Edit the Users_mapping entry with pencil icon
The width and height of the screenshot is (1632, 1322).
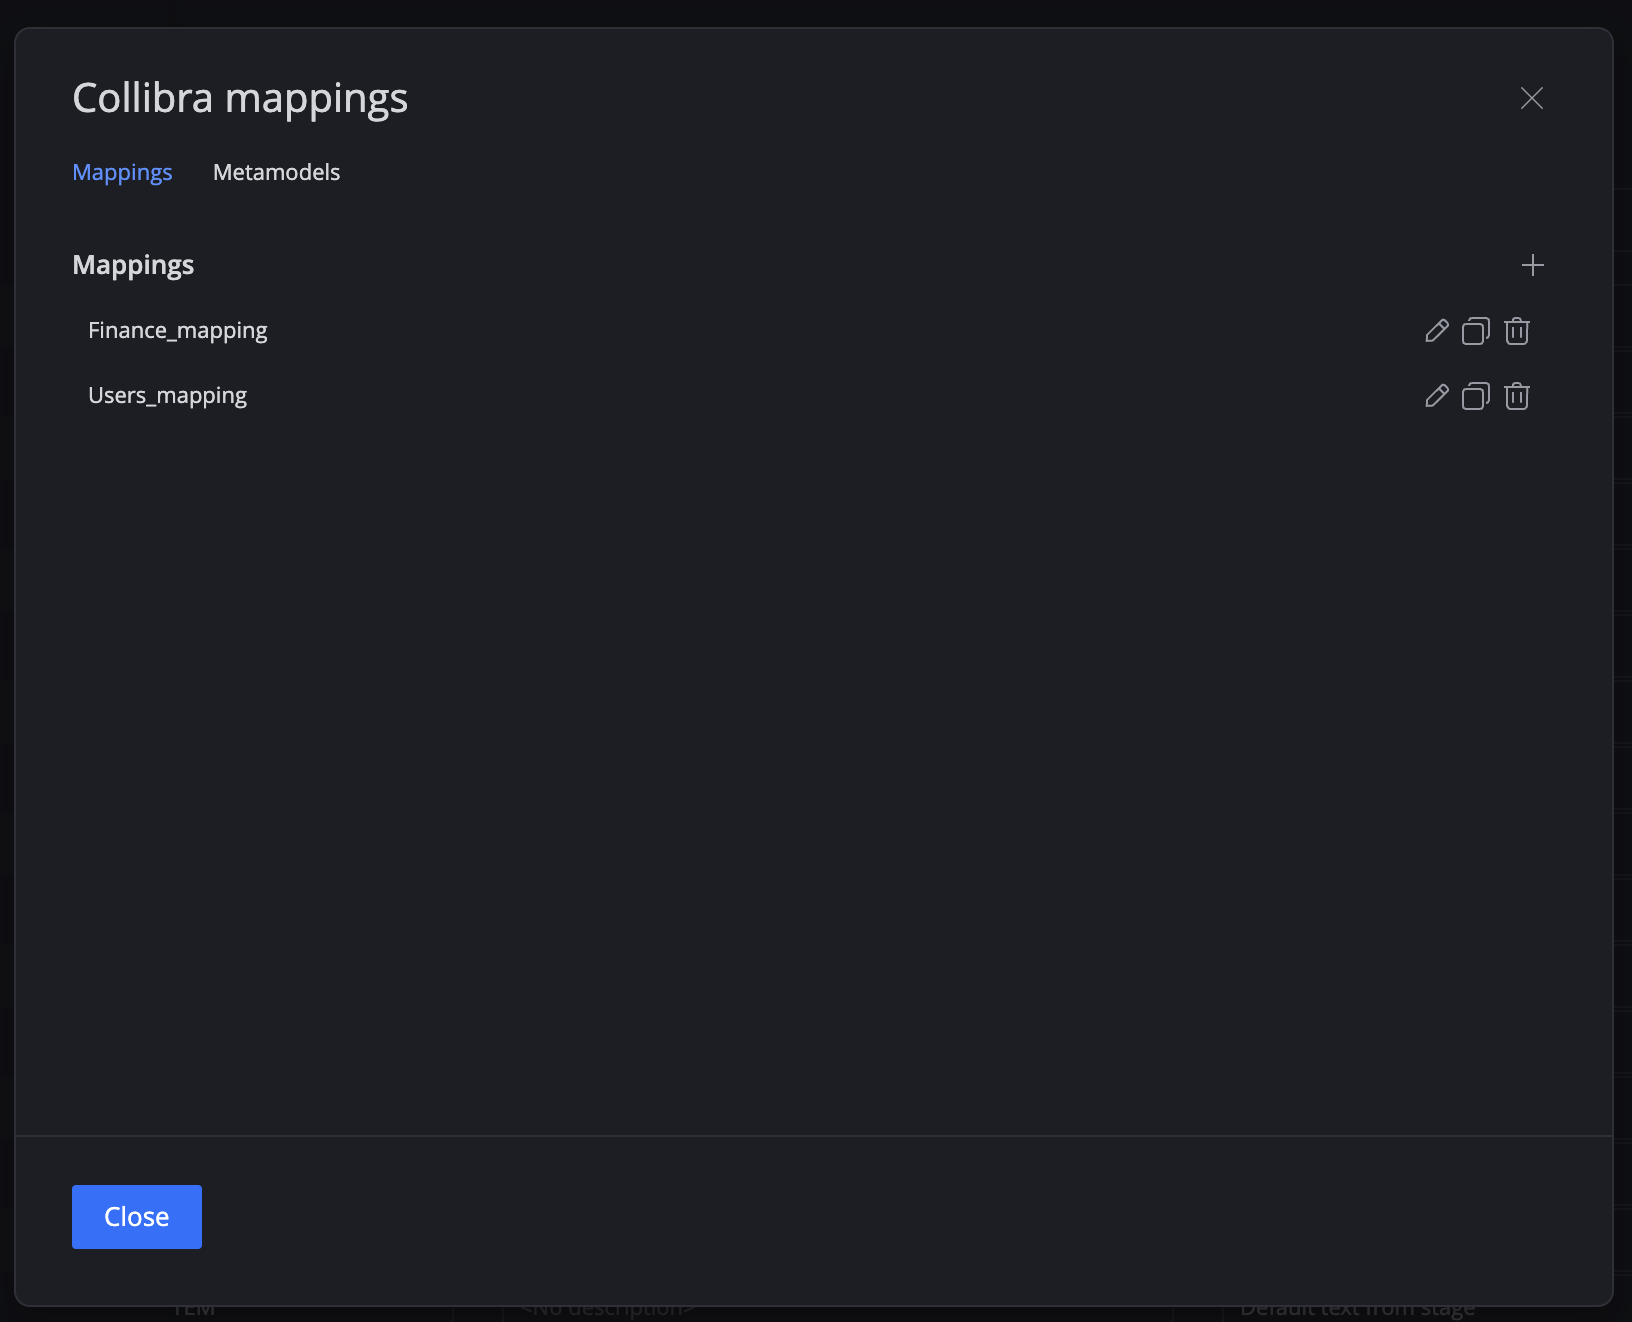(1437, 396)
